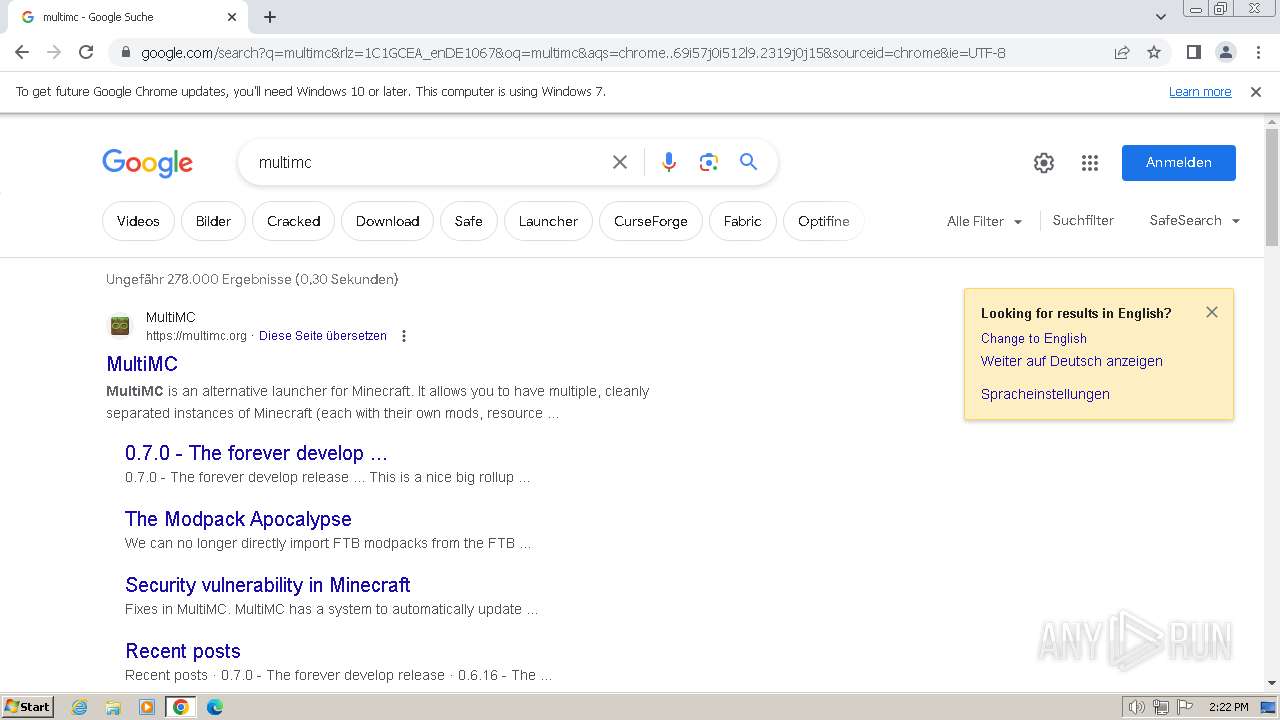The image size is (1280, 720).
Task: Open the MultiMC result title link
Action: [x=142, y=364]
